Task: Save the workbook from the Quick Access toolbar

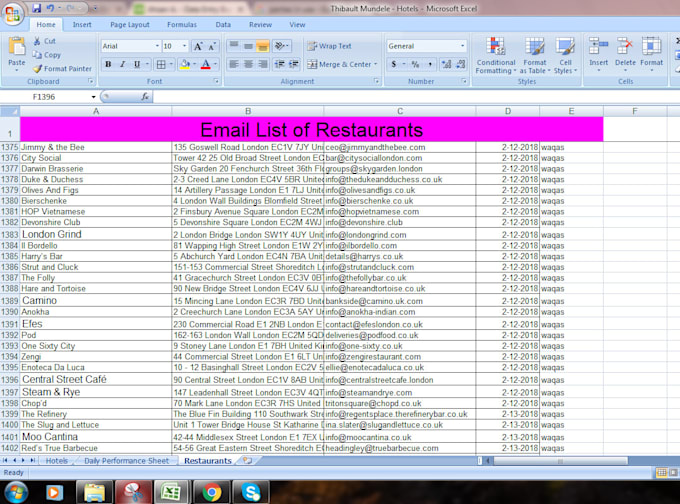Action: (36, 8)
